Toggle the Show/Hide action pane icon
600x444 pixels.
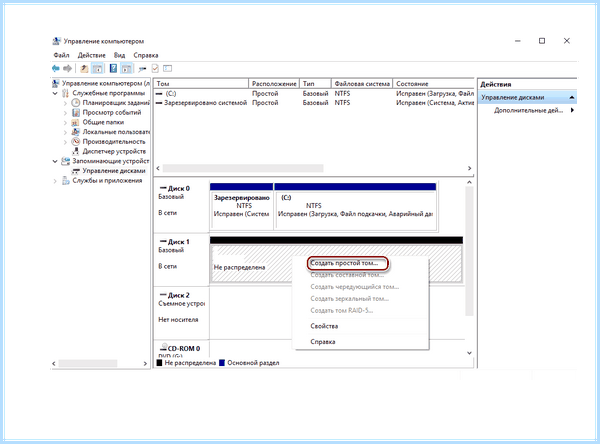click(x=126, y=69)
